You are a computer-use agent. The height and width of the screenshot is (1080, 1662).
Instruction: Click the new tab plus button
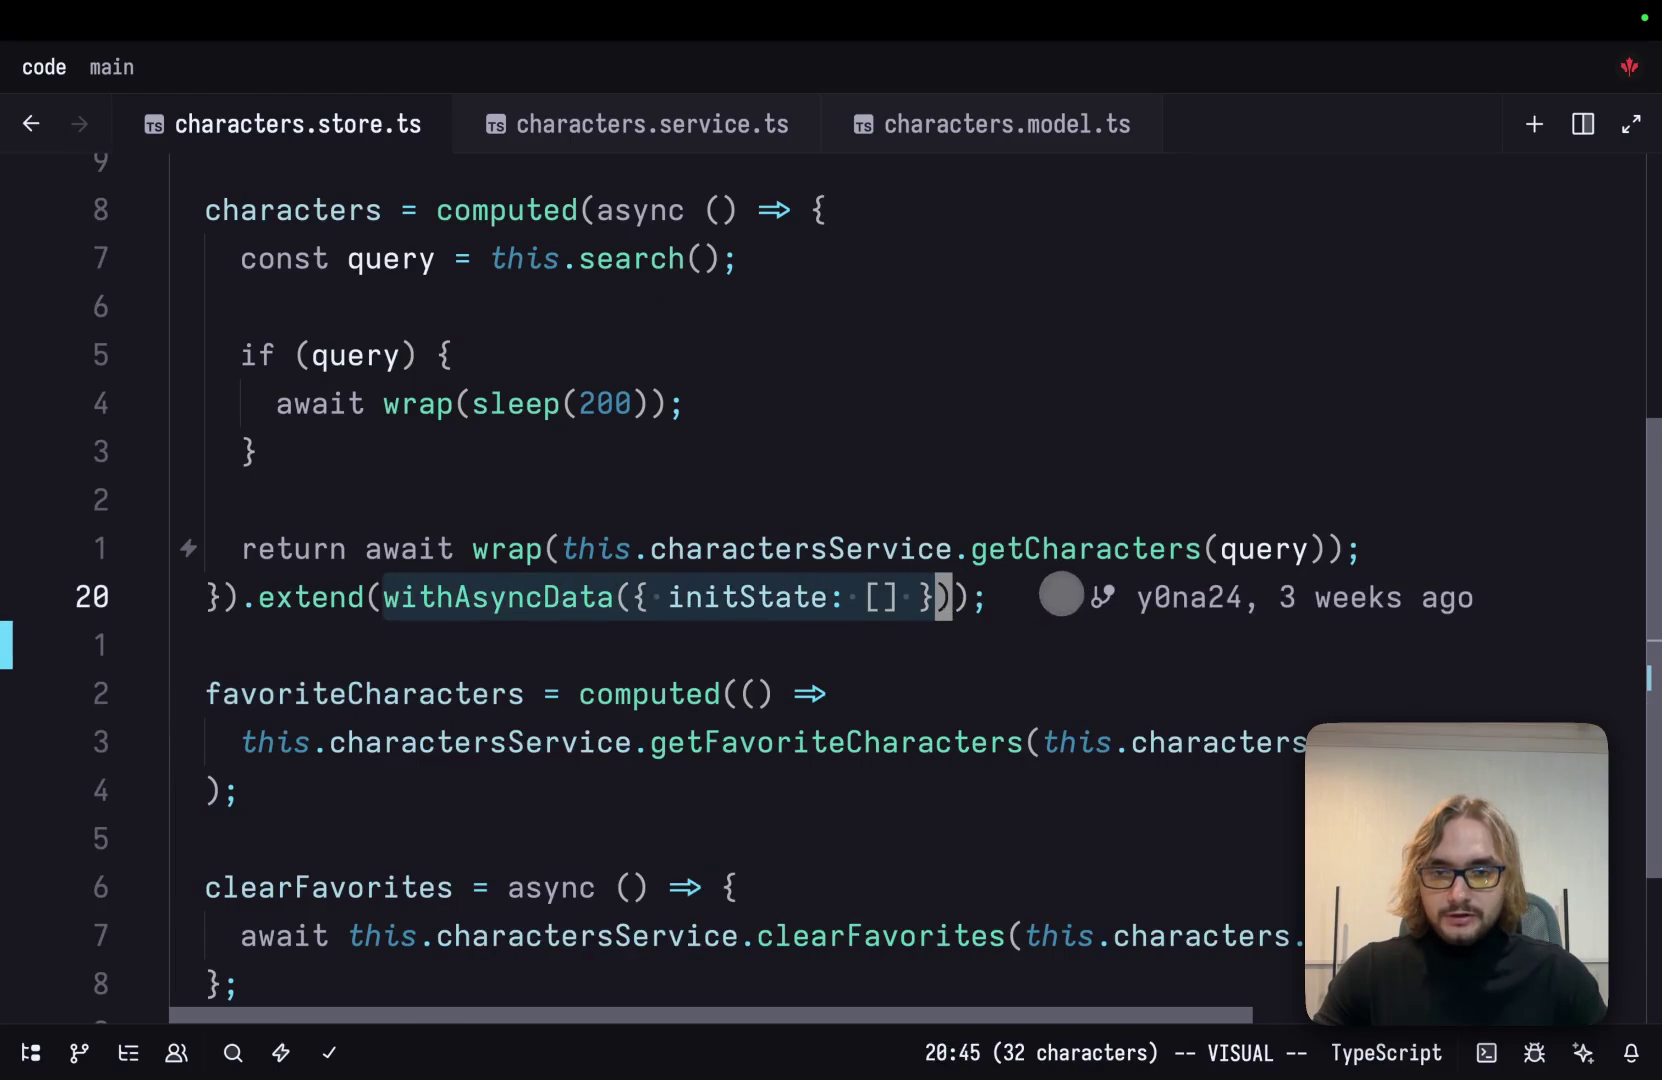[x=1534, y=124]
